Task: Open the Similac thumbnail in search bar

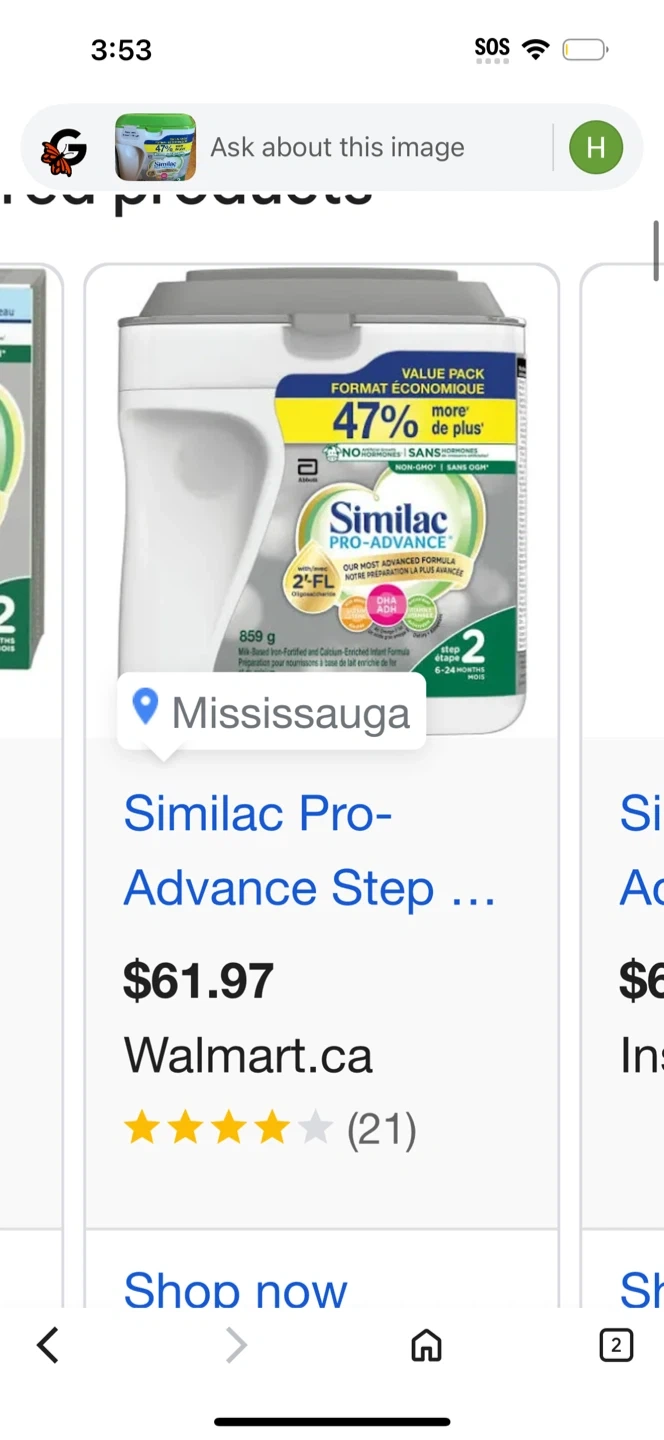Action: click(x=155, y=148)
